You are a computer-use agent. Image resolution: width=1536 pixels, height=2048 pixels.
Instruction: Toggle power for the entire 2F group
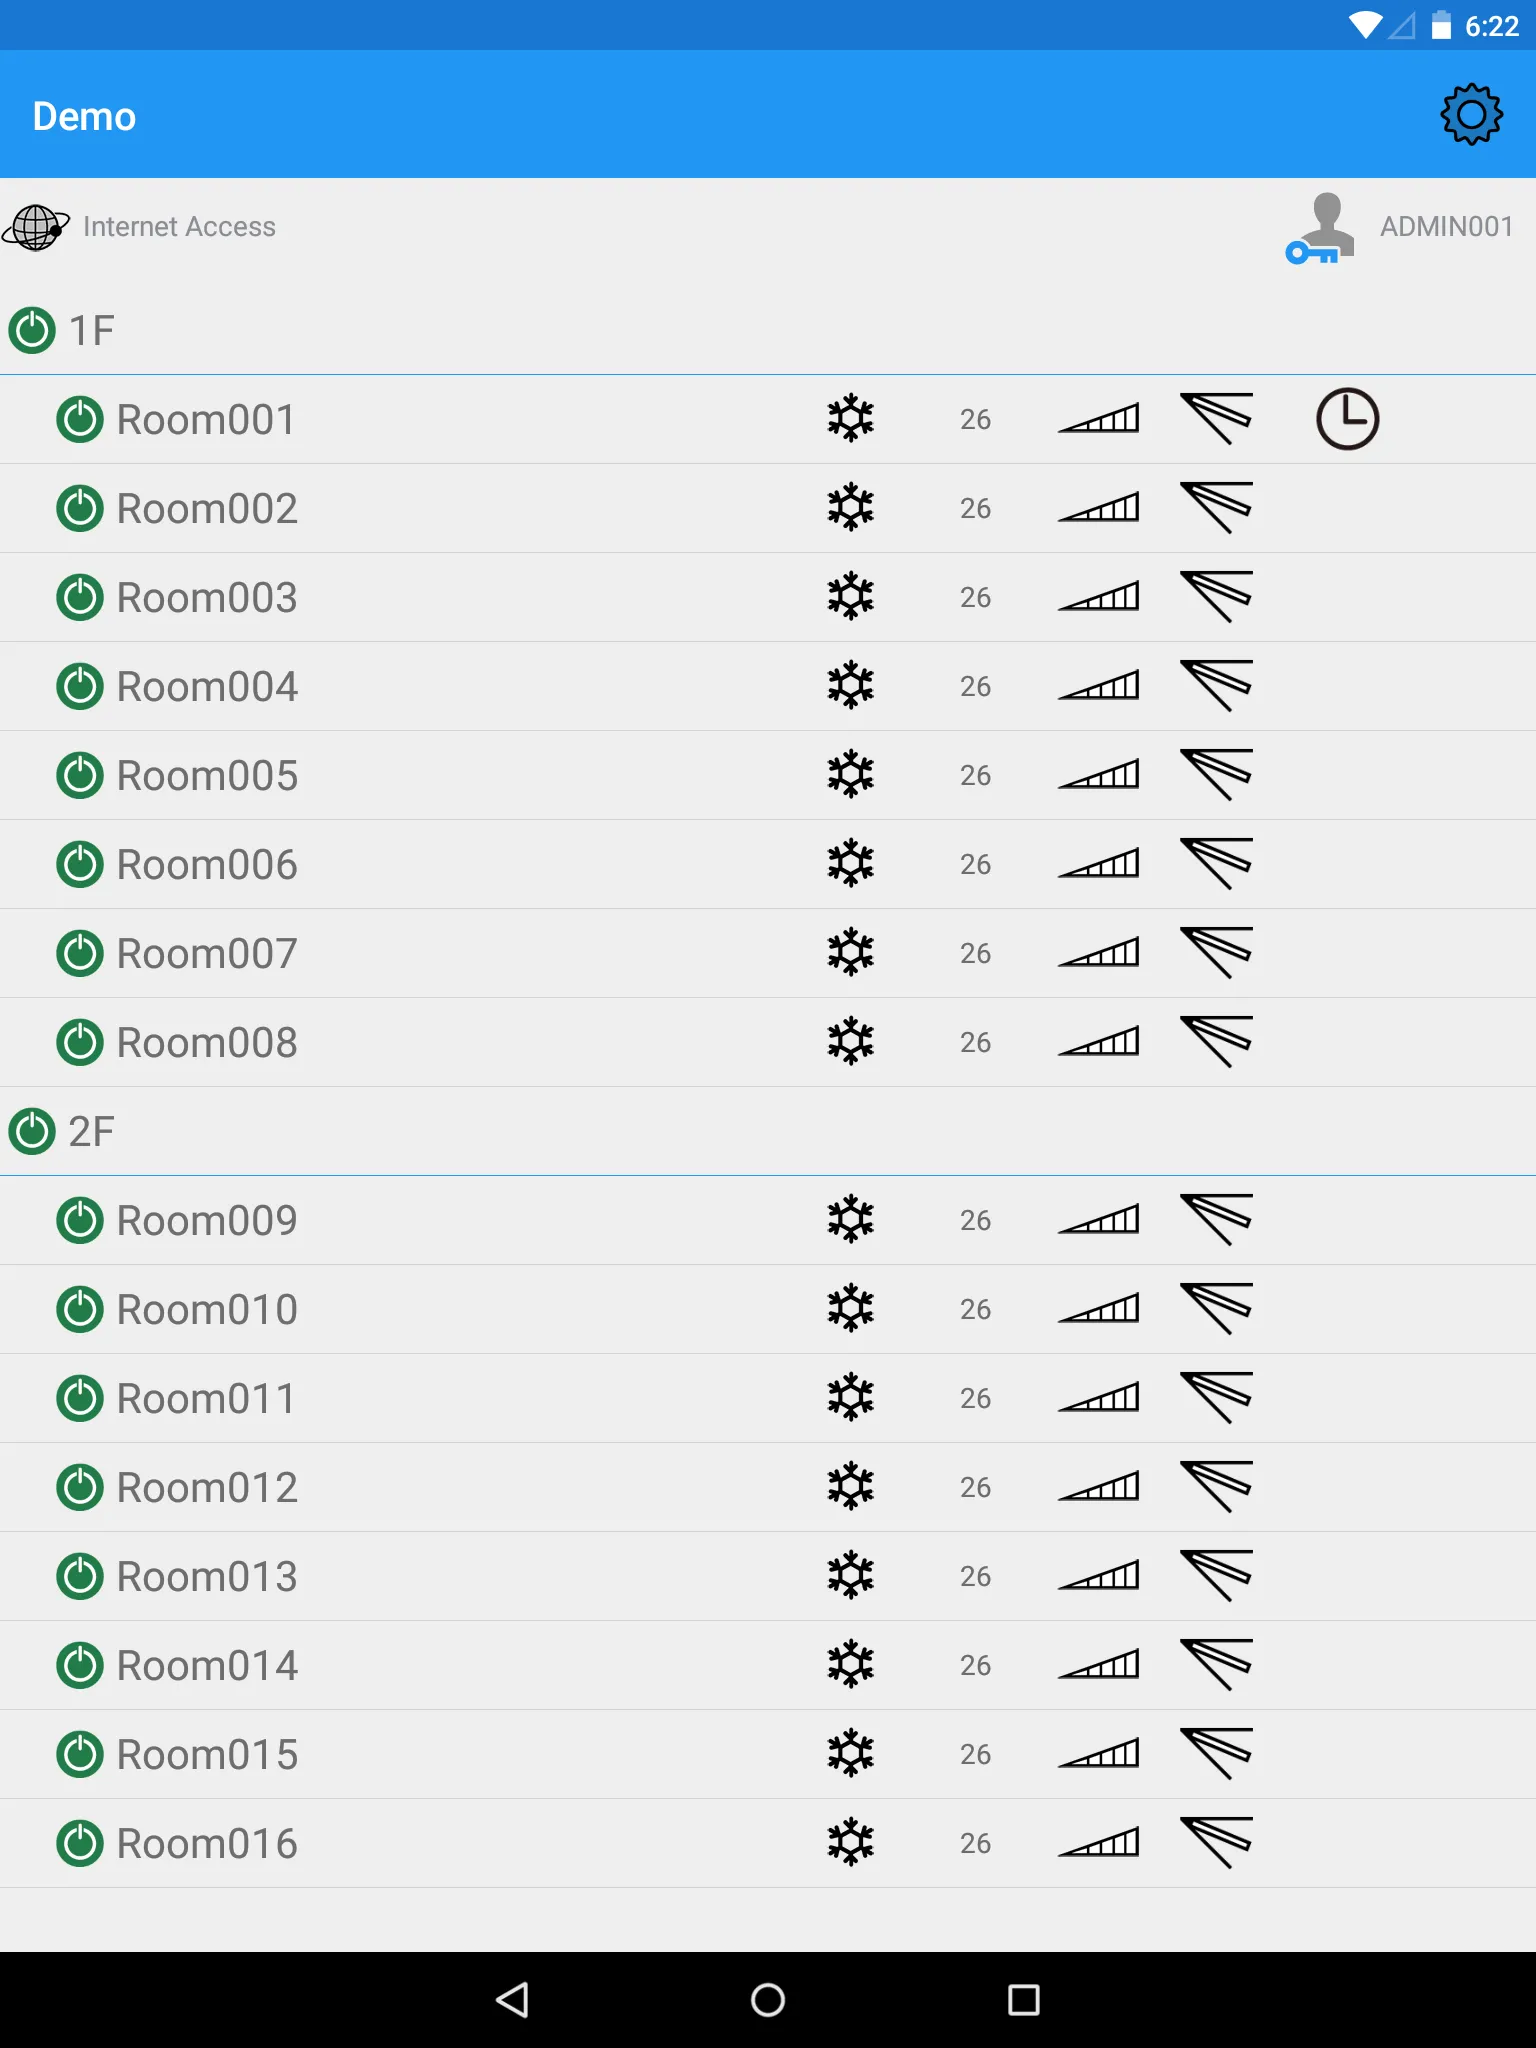pyautogui.click(x=32, y=1132)
